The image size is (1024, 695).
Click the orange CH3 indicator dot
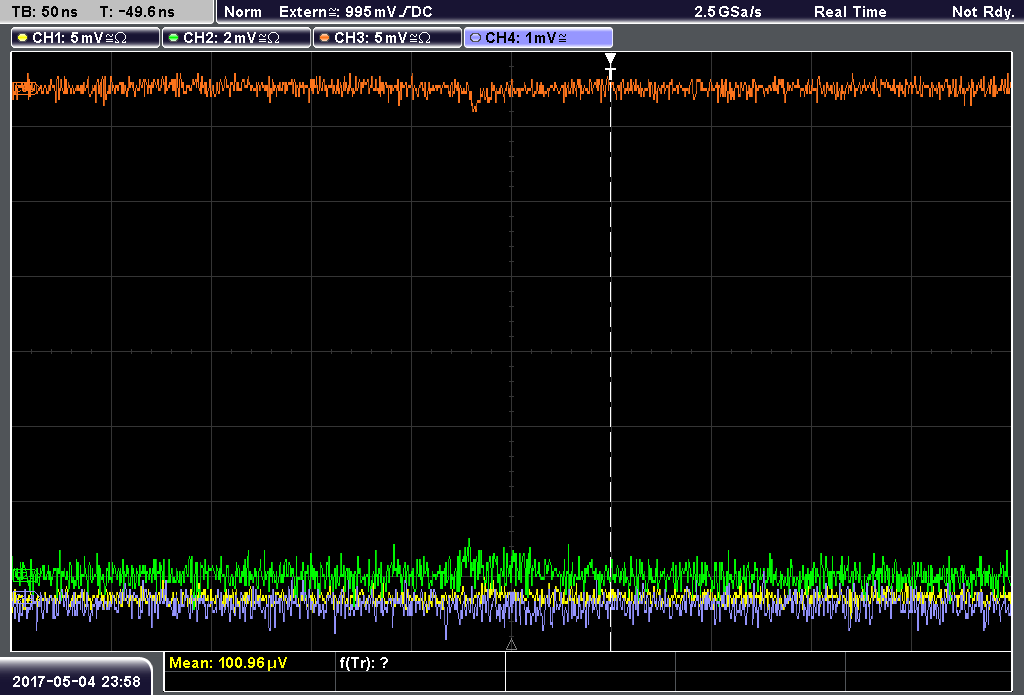tap(325, 38)
